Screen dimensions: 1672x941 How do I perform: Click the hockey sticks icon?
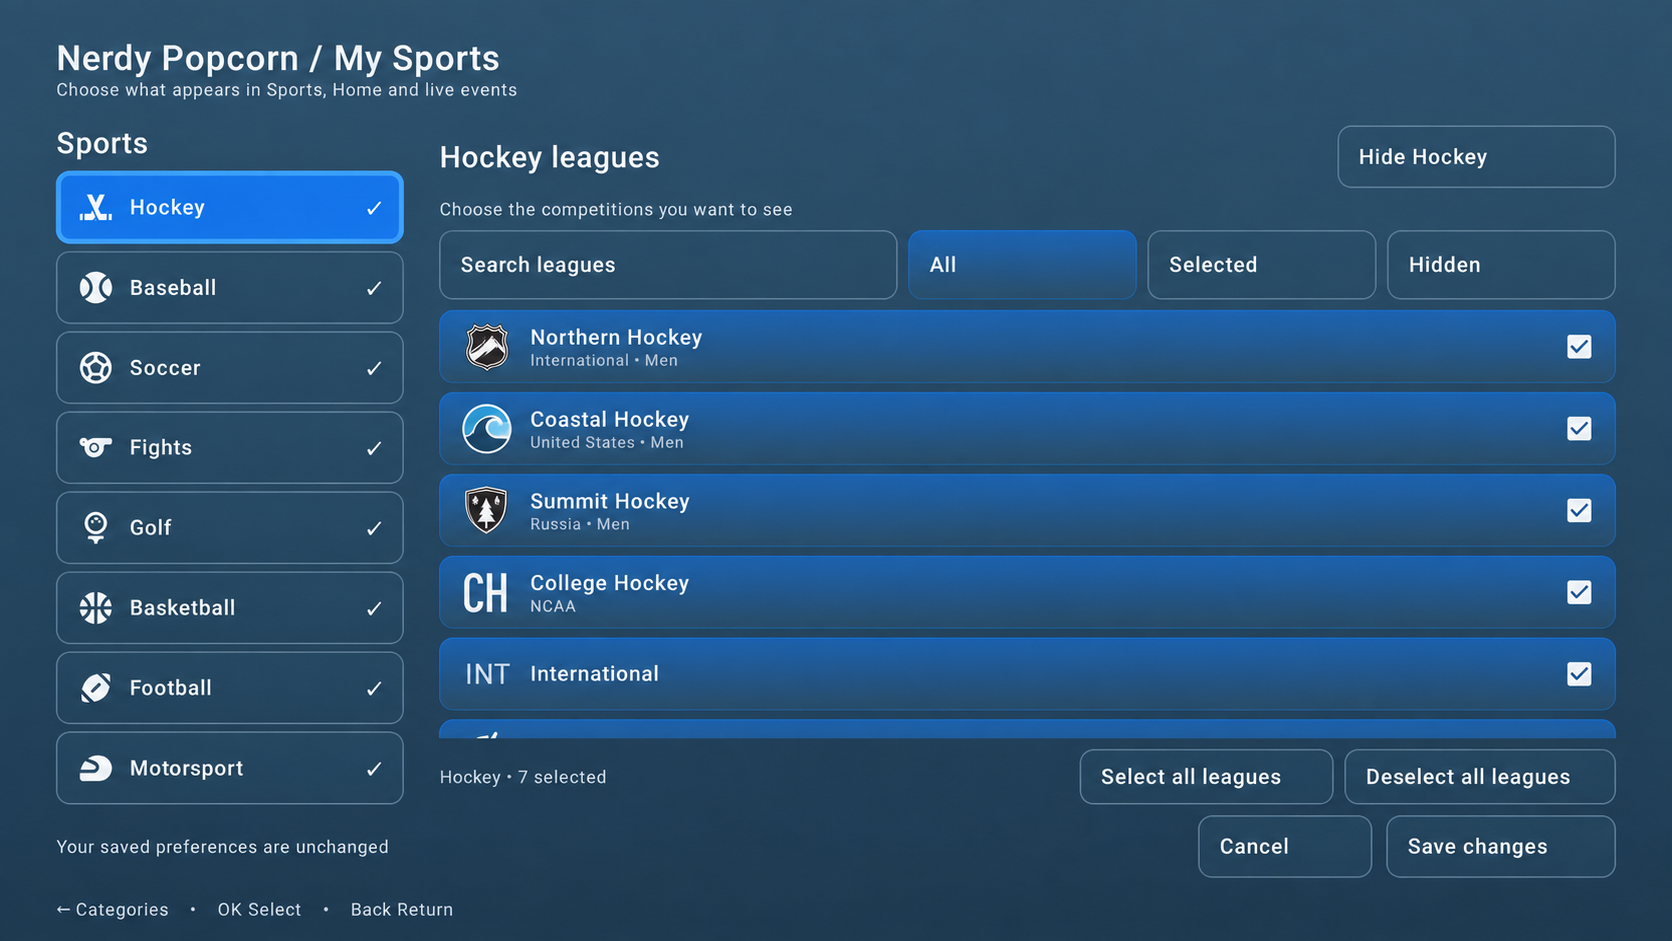[96, 207]
